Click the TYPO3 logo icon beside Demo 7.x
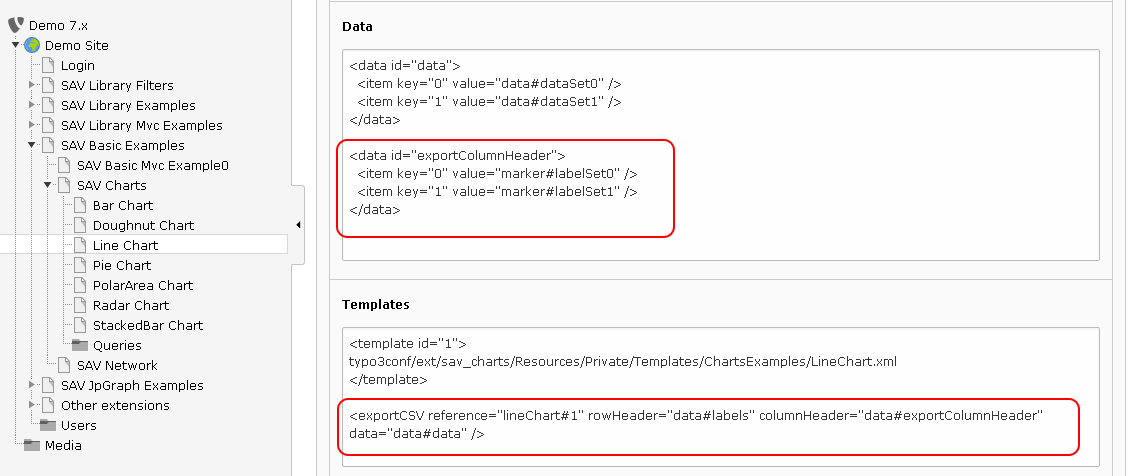The width and height of the screenshot is (1142, 476). (16, 25)
